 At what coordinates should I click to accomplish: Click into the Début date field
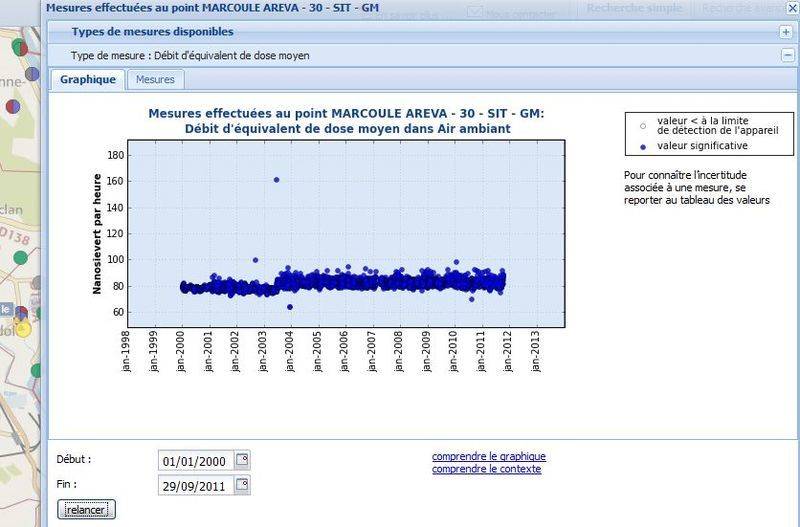pos(195,461)
